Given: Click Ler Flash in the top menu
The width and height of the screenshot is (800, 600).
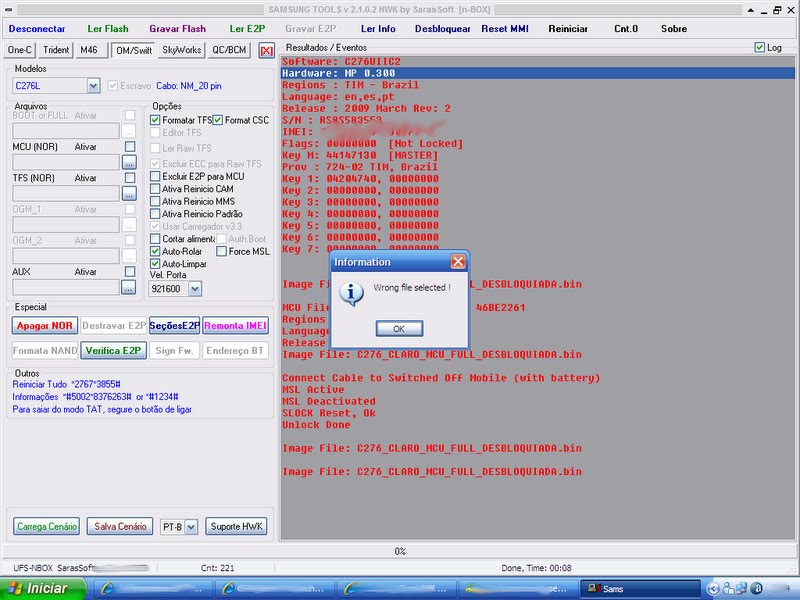Looking at the screenshot, I should click(108, 29).
